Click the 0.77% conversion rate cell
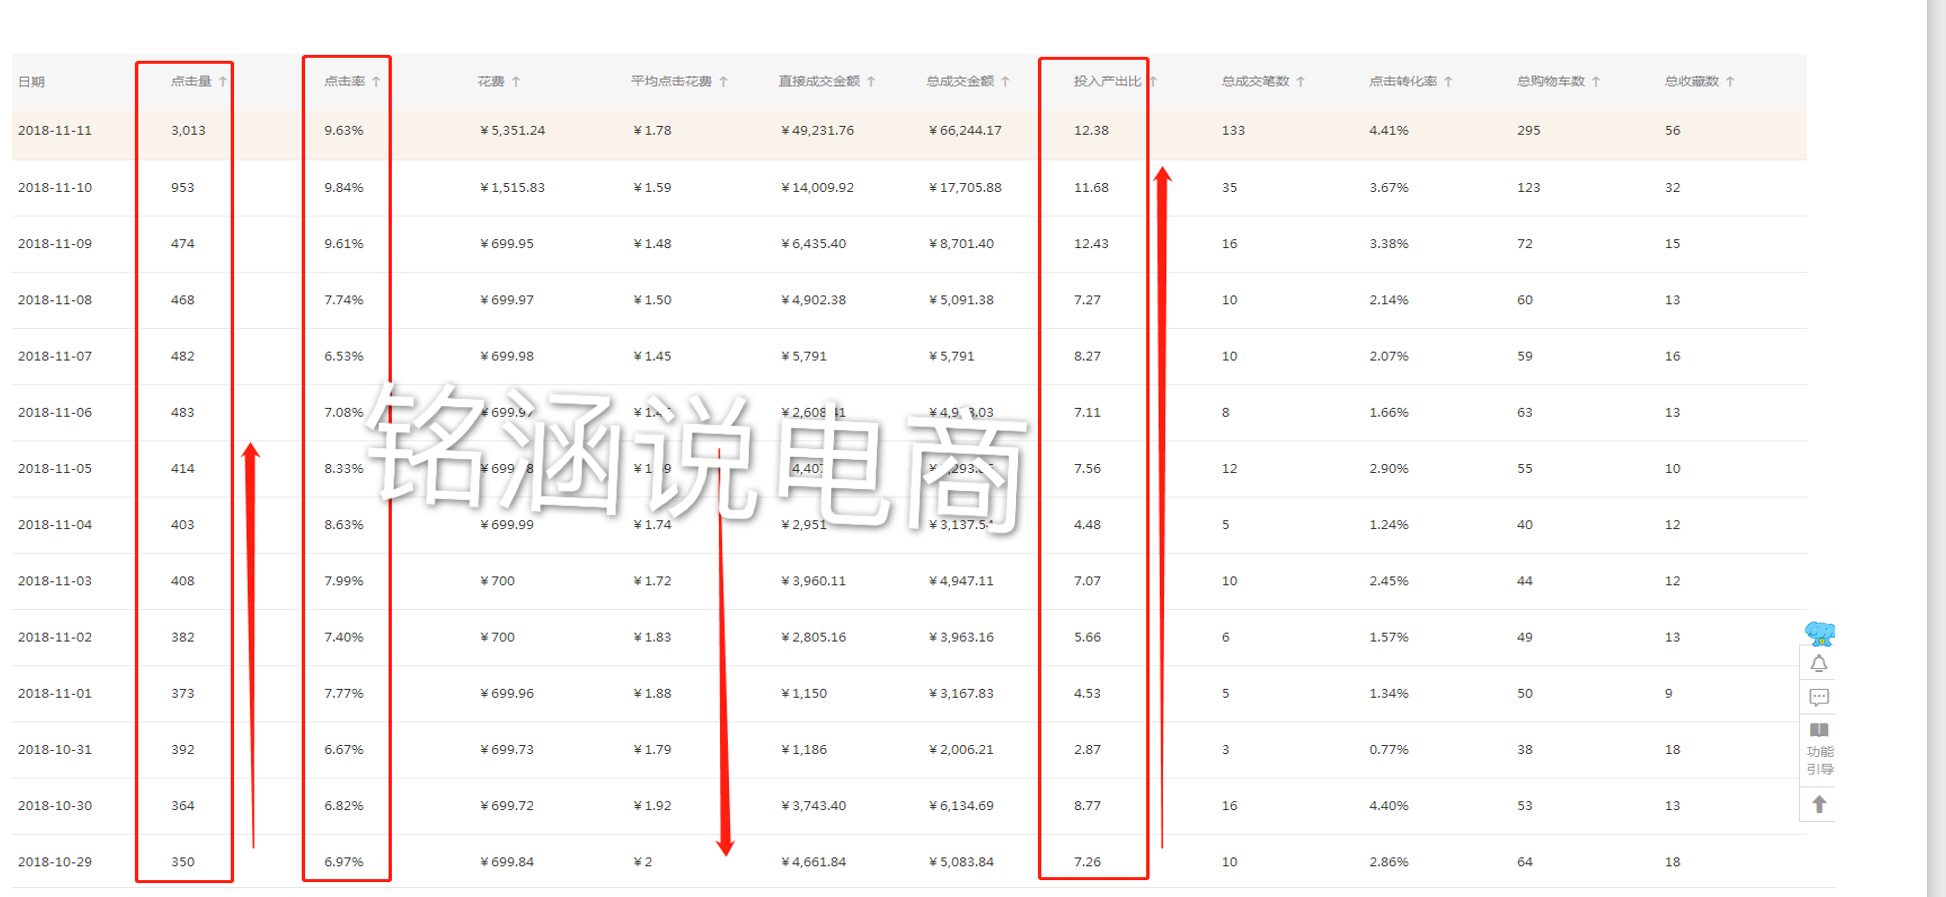 (x=1389, y=749)
